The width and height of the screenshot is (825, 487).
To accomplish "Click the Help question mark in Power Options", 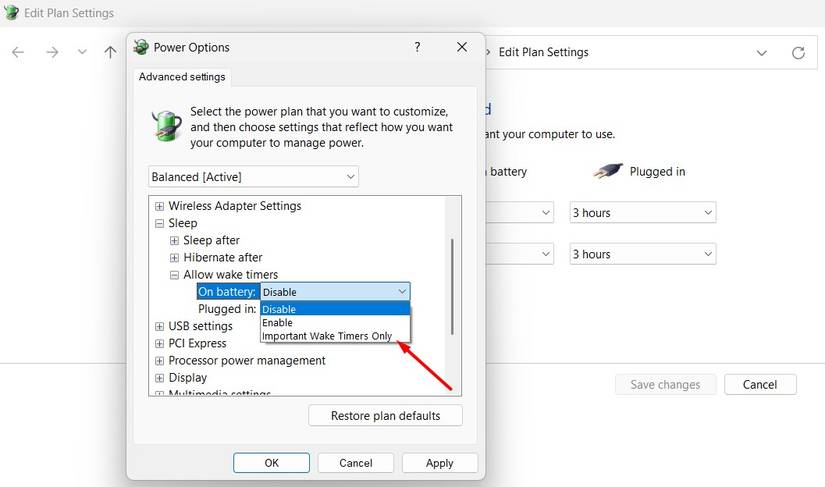I will pyautogui.click(x=417, y=47).
